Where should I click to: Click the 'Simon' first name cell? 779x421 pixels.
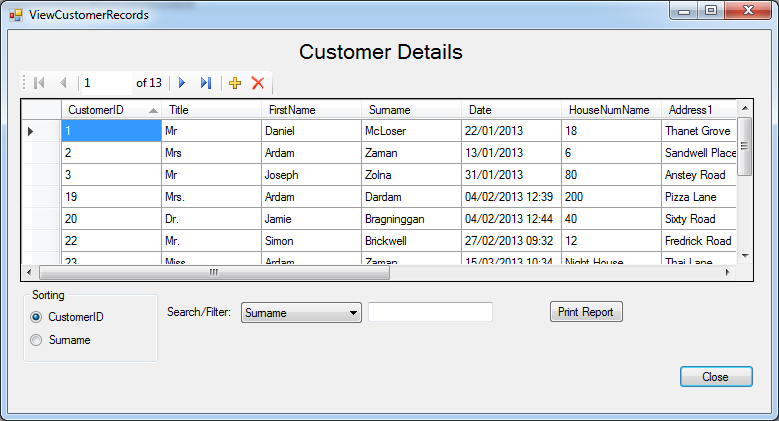(311, 241)
